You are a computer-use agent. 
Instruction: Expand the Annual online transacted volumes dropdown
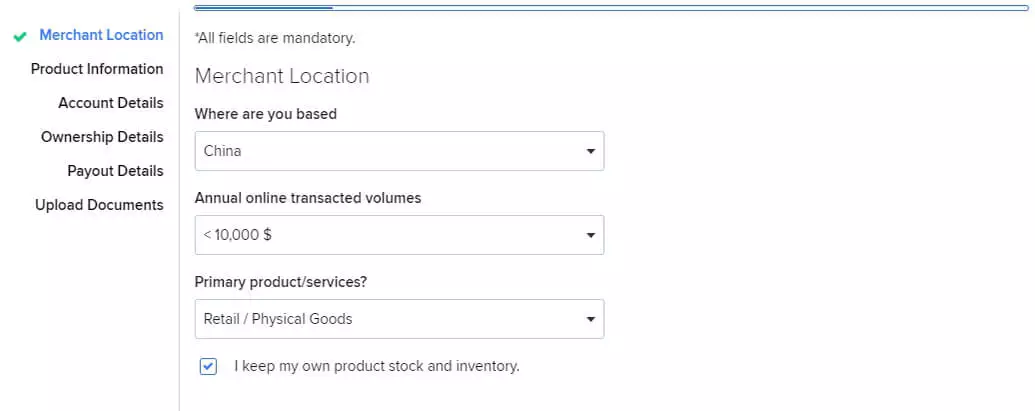[x=399, y=235]
